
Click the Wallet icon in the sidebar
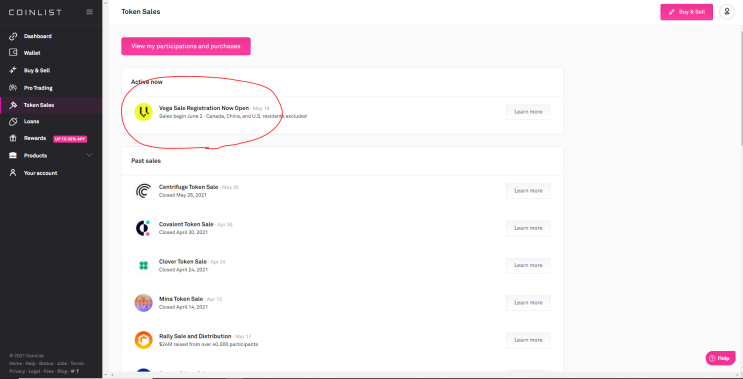tap(13, 53)
